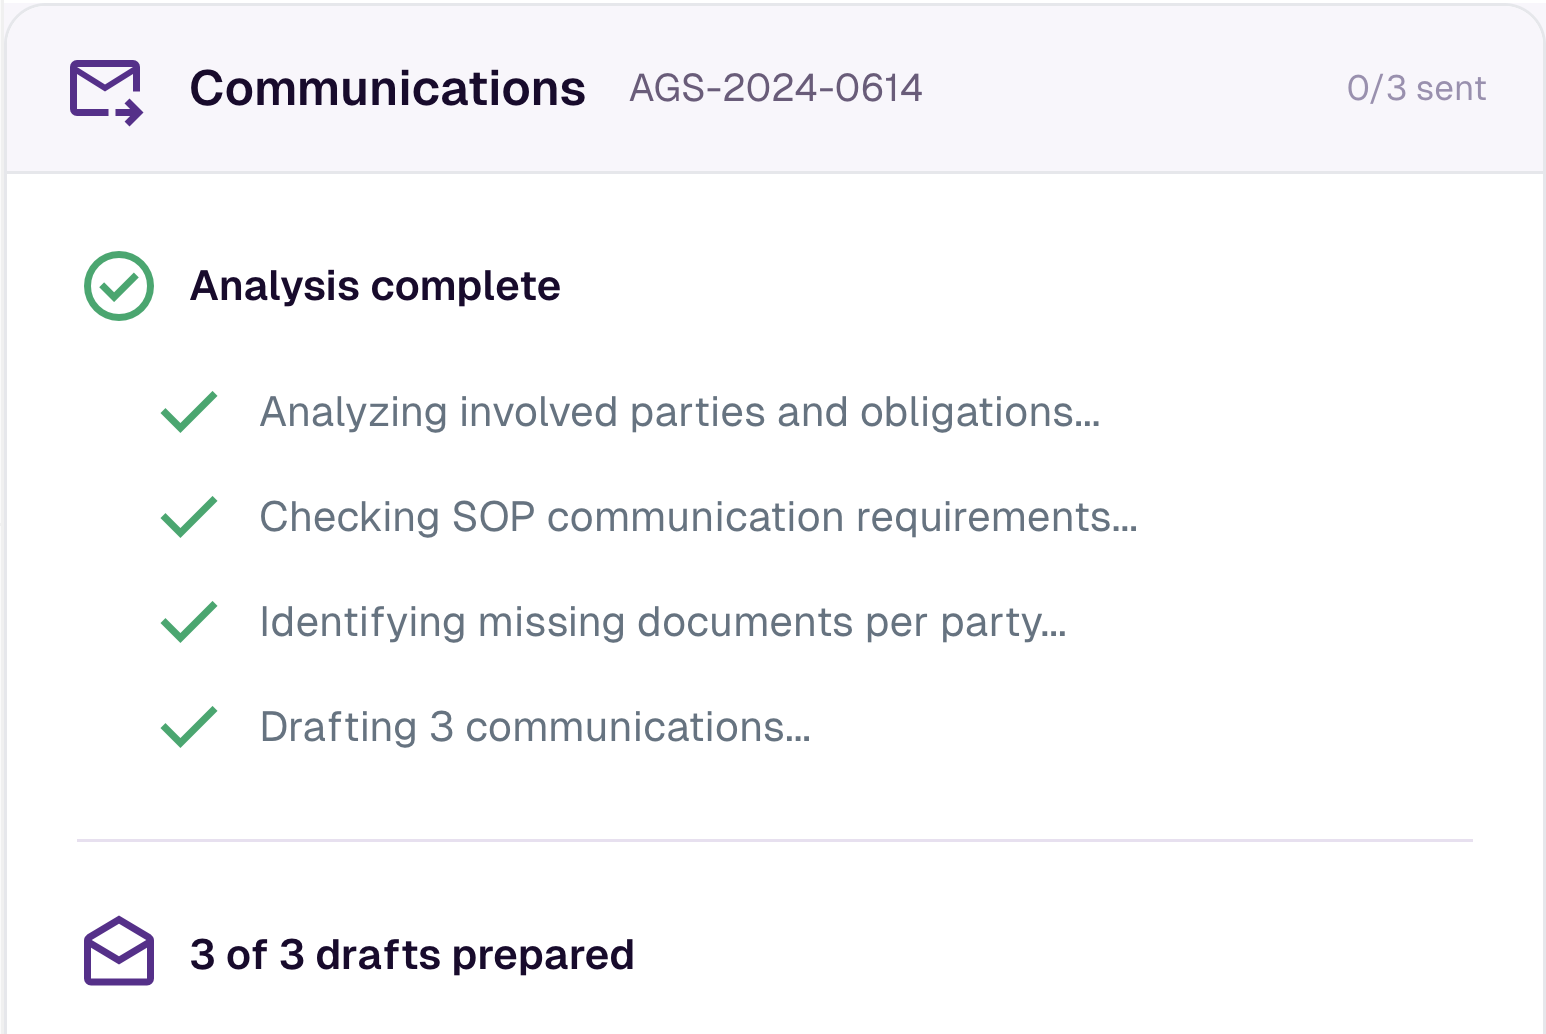Viewport: 1546px width, 1034px height.
Task: Click the divider line above drafts prepared
Action: (x=774, y=841)
